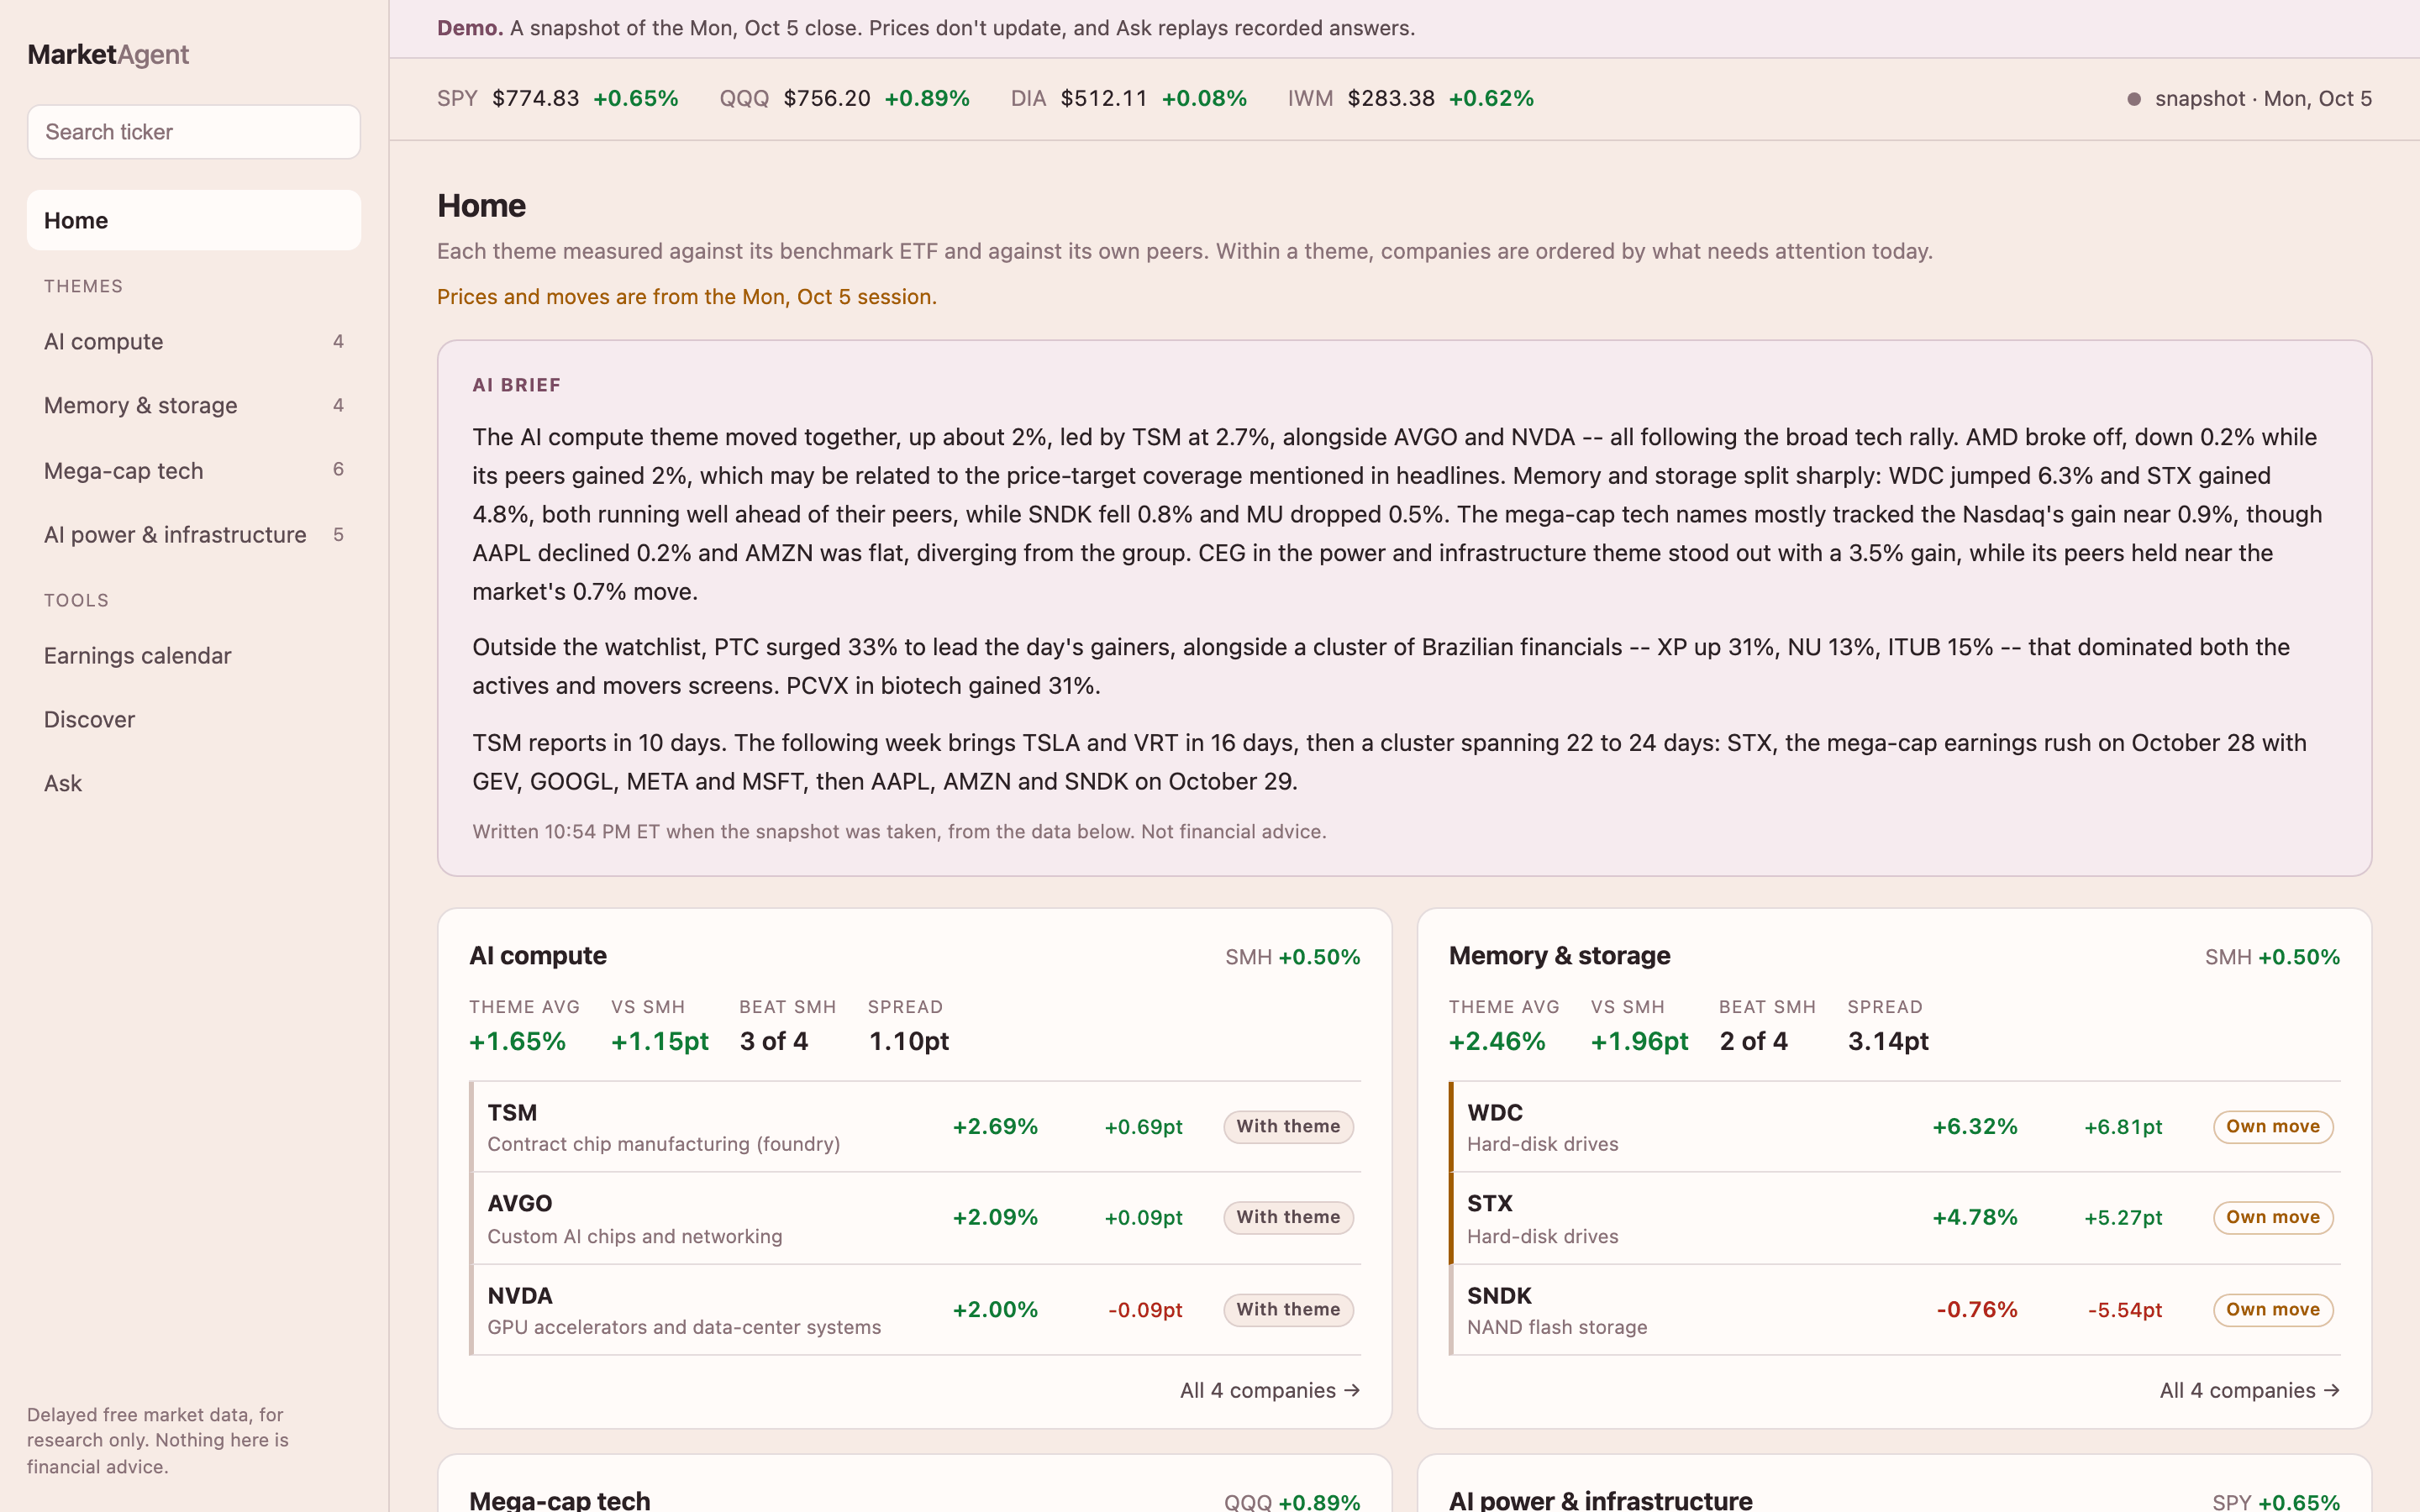Click the Mega-cap tech card title
Screen dimensions: 2420x1512
(560, 1500)
